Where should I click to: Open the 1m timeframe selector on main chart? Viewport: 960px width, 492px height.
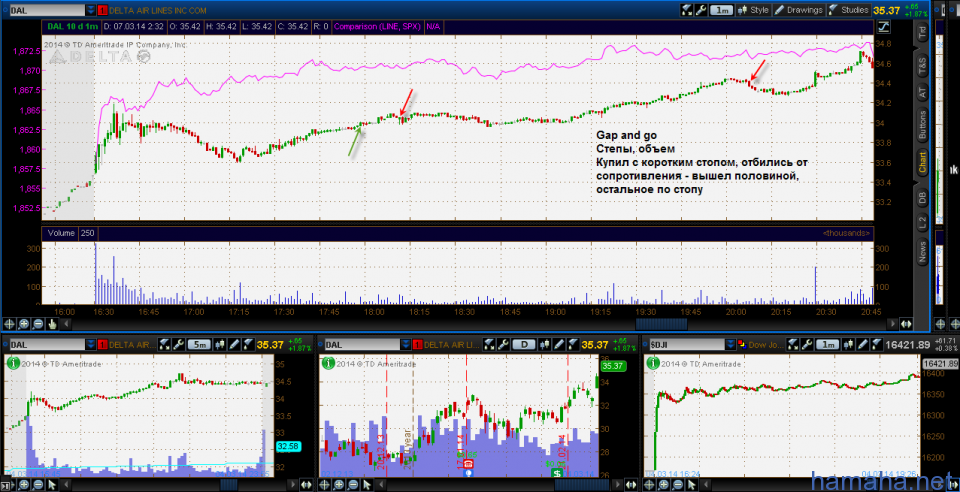point(723,10)
